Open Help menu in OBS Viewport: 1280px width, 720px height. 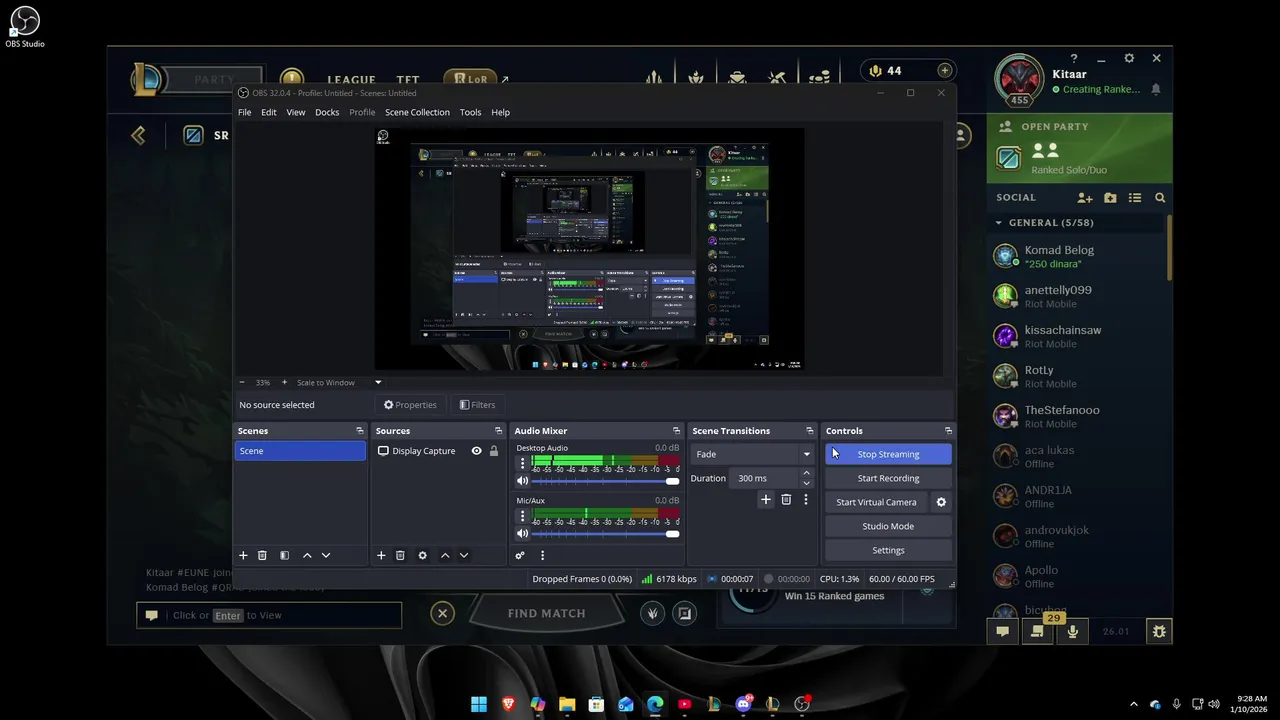pos(500,112)
